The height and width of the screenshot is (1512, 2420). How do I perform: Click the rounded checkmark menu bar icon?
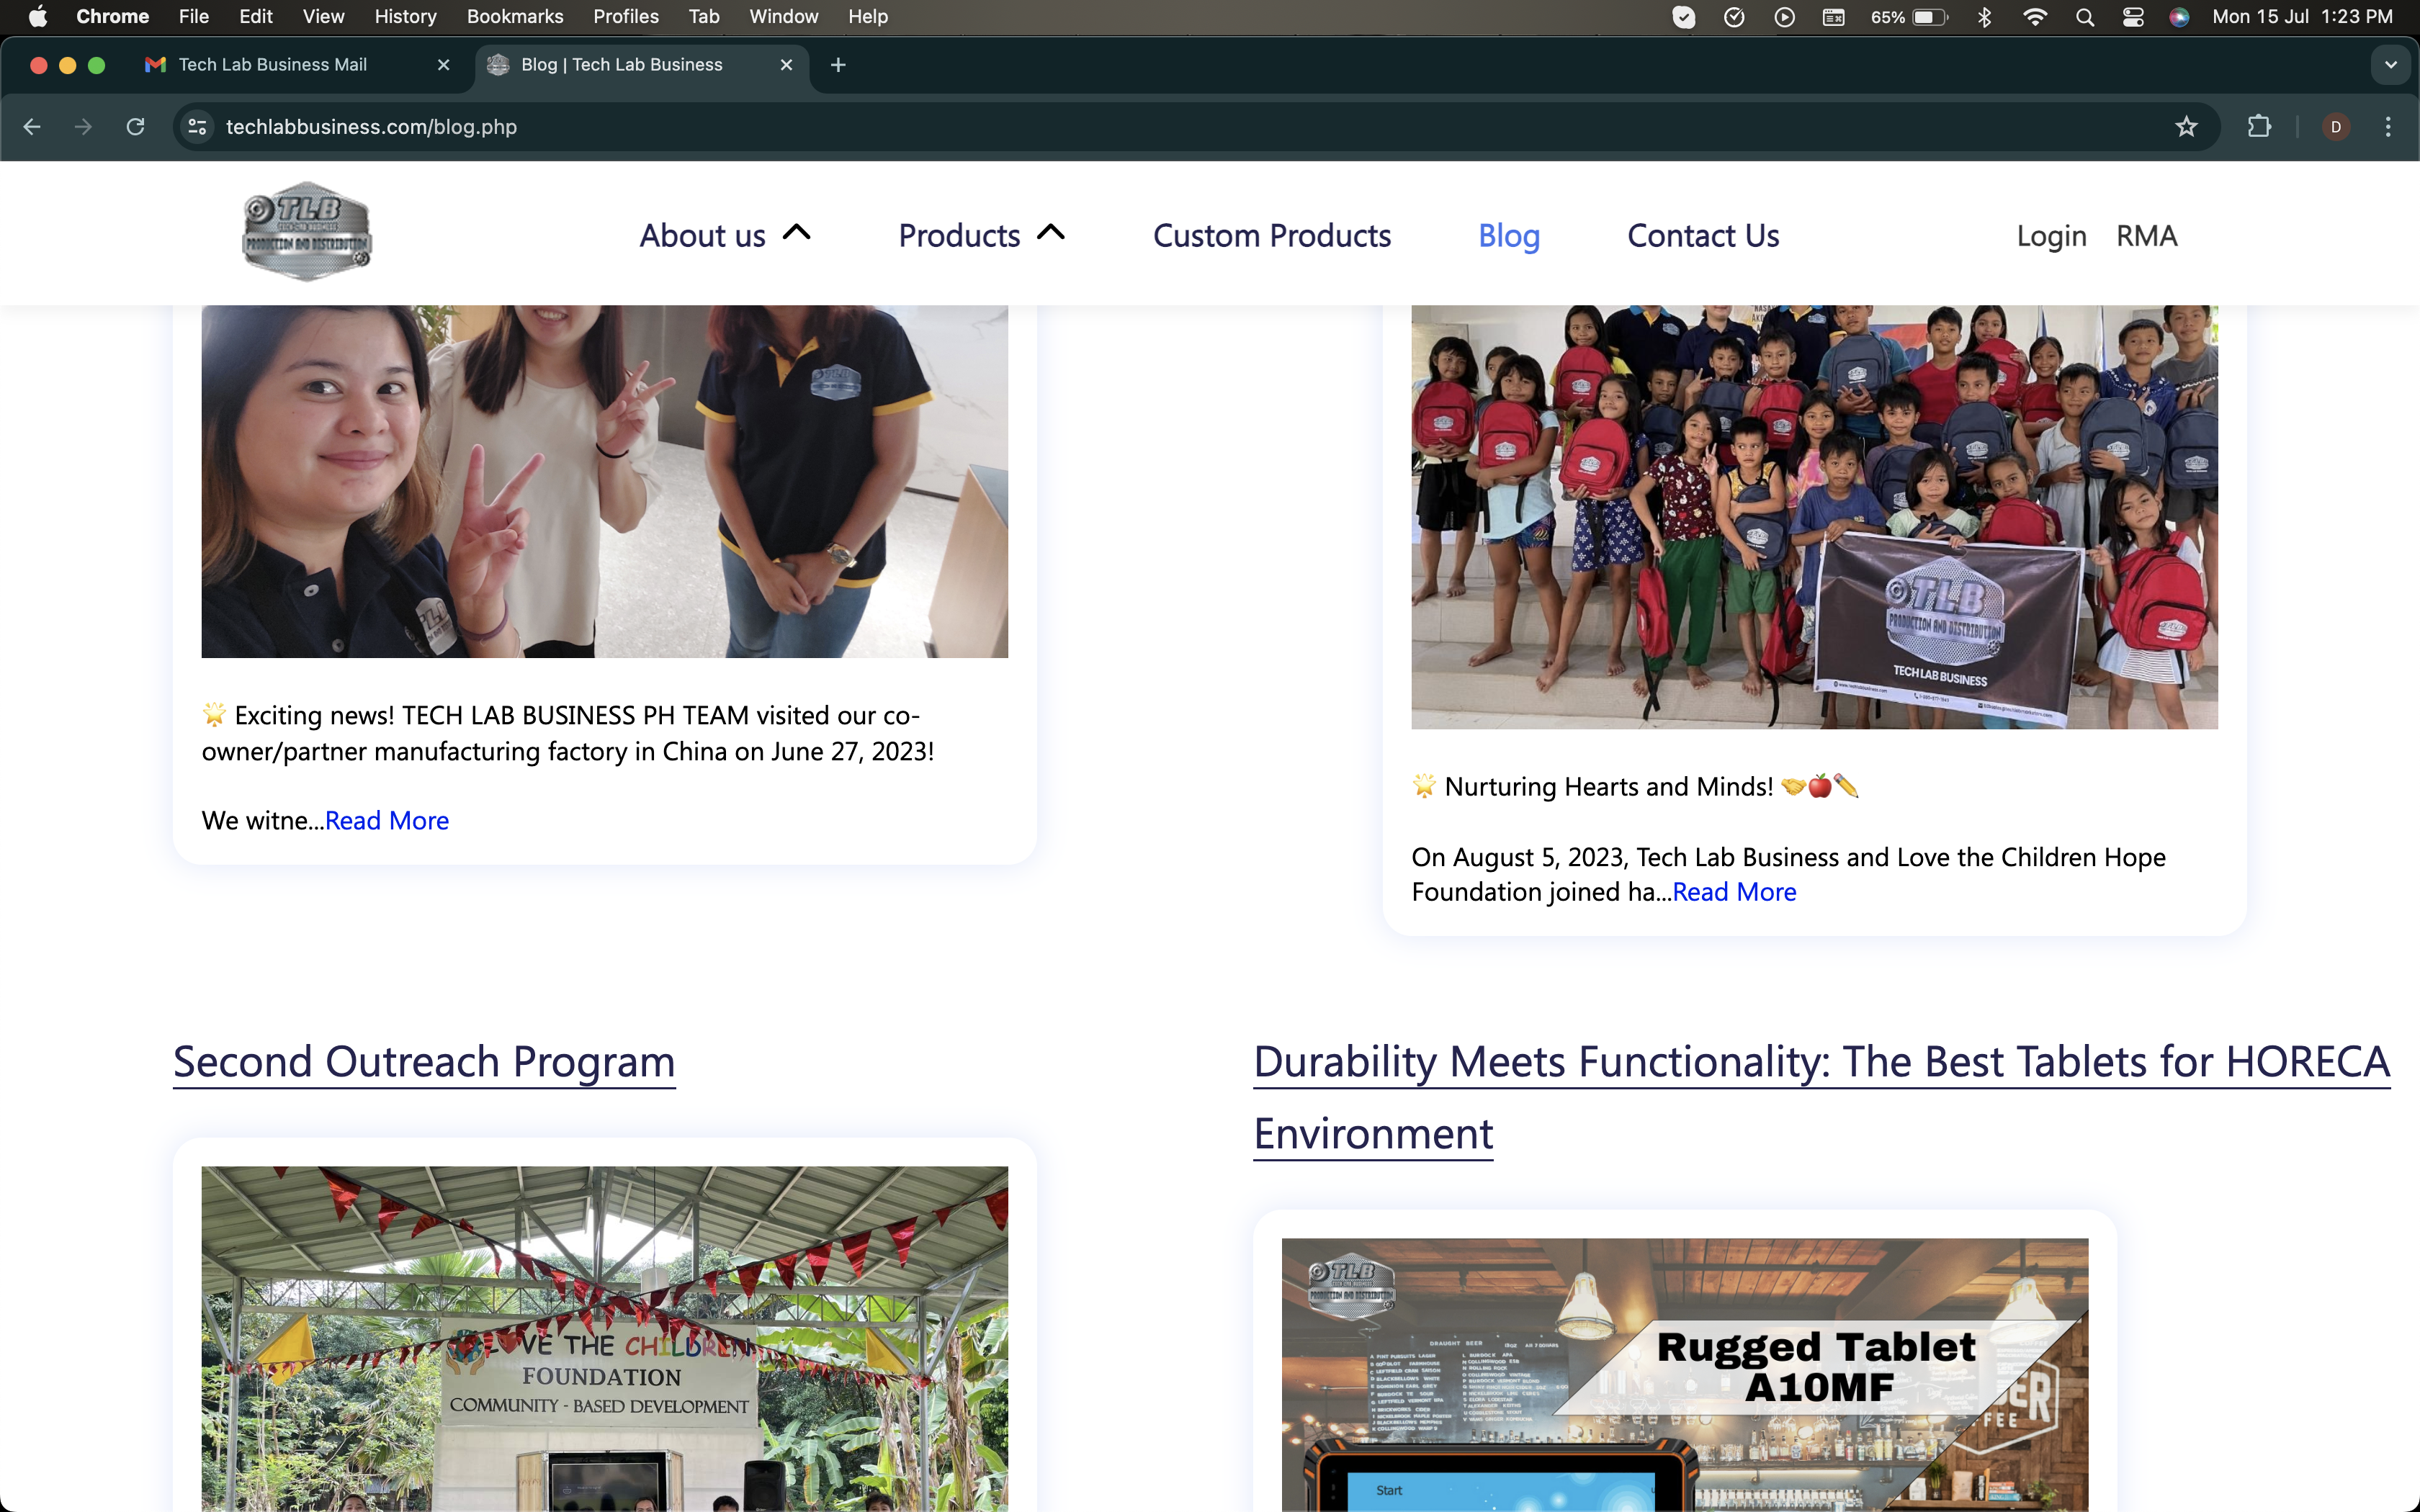click(x=1684, y=17)
